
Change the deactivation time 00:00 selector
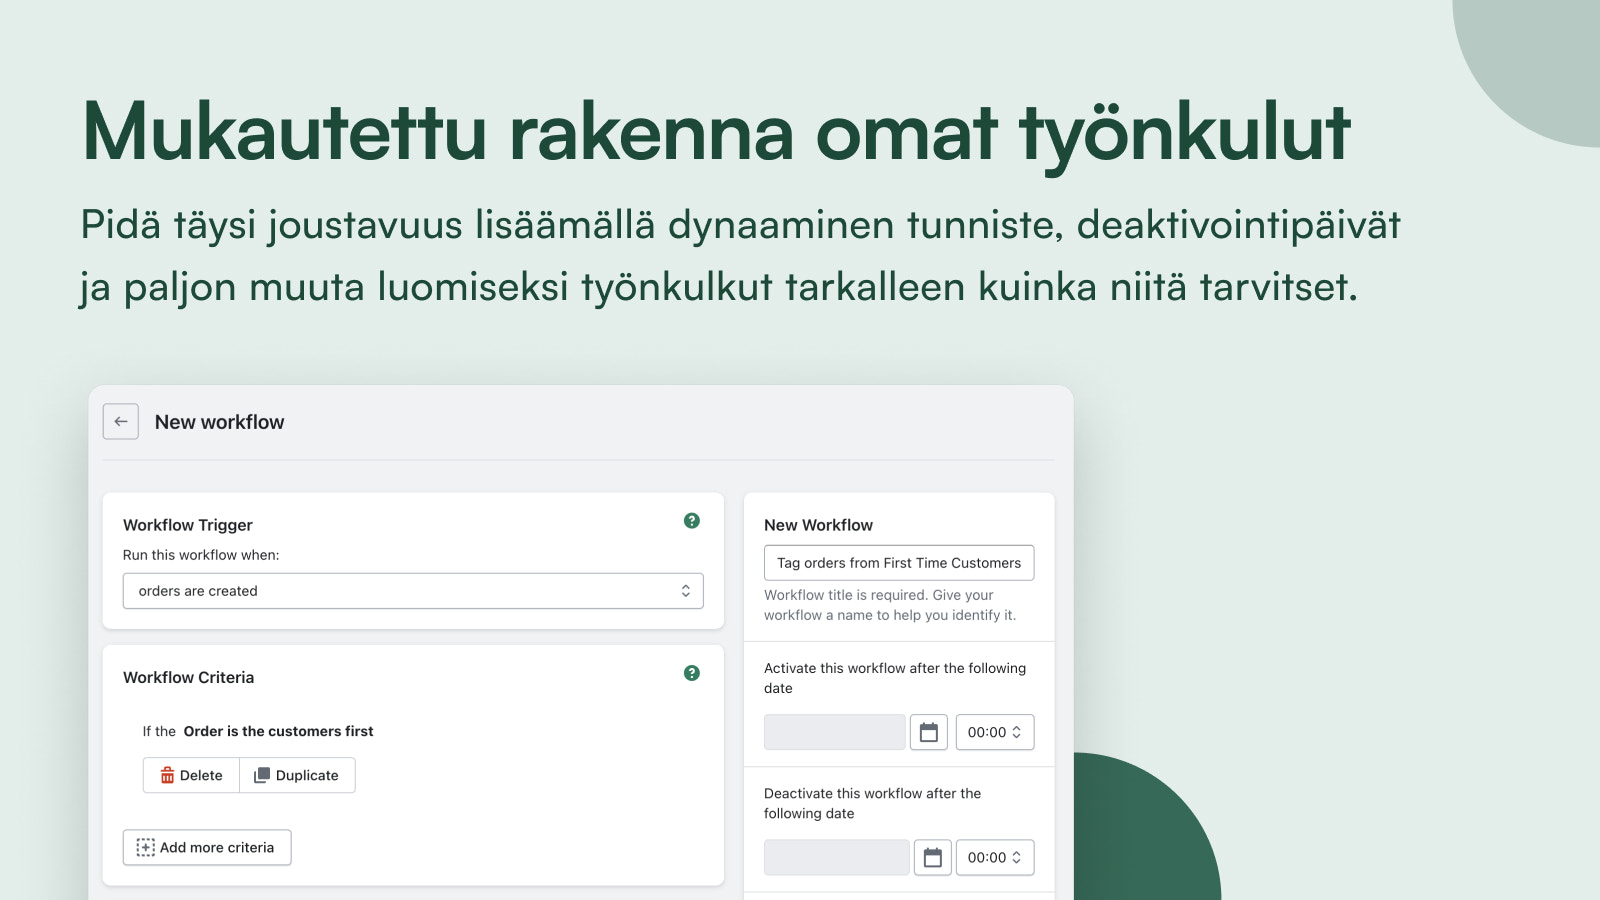pyautogui.click(x=995, y=857)
